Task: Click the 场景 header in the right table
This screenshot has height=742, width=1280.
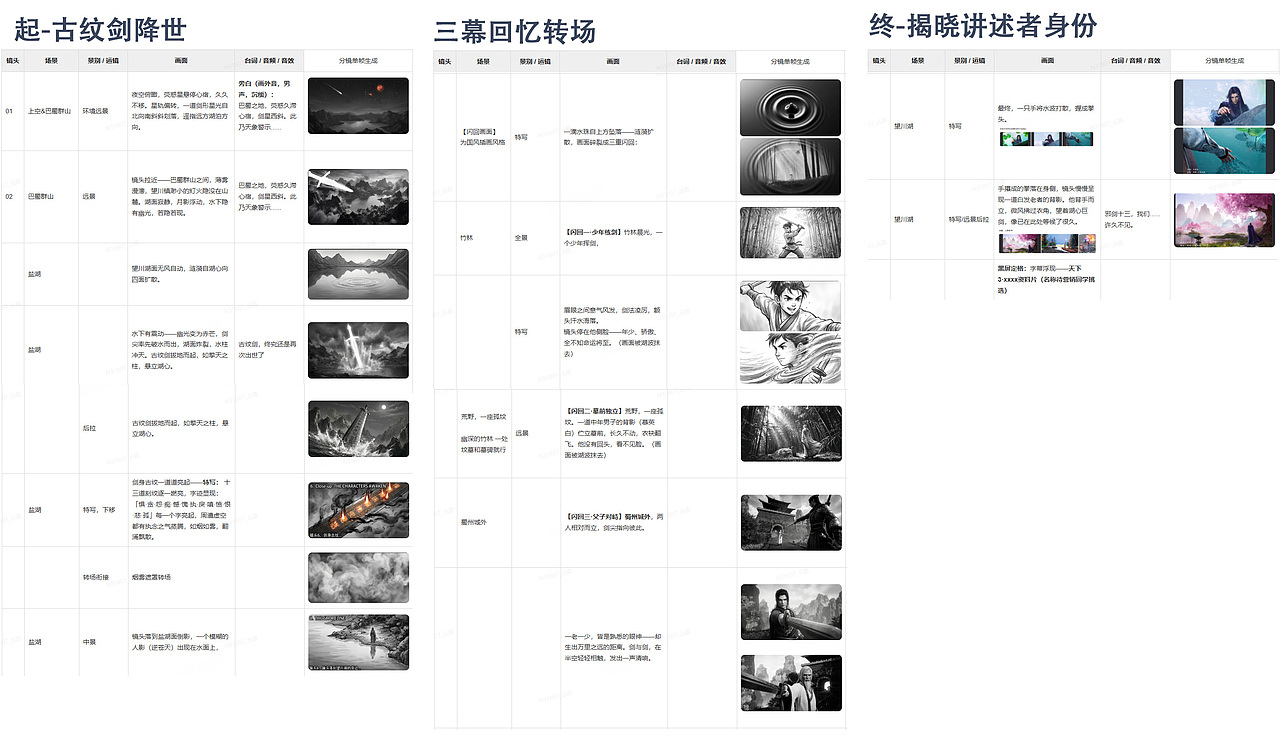Action: (x=918, y=61)
